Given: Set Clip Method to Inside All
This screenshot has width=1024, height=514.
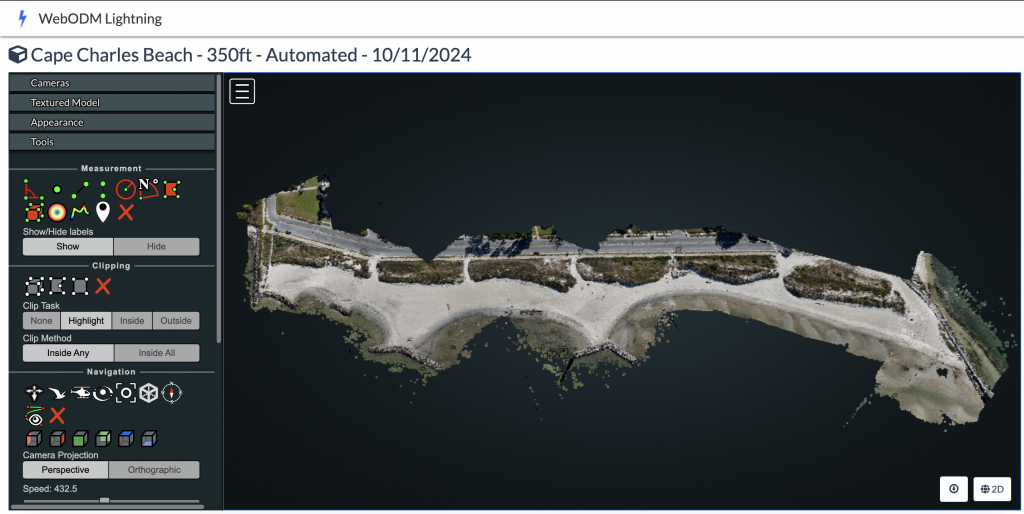Looking at the screenshot, I should coord(156,353).
